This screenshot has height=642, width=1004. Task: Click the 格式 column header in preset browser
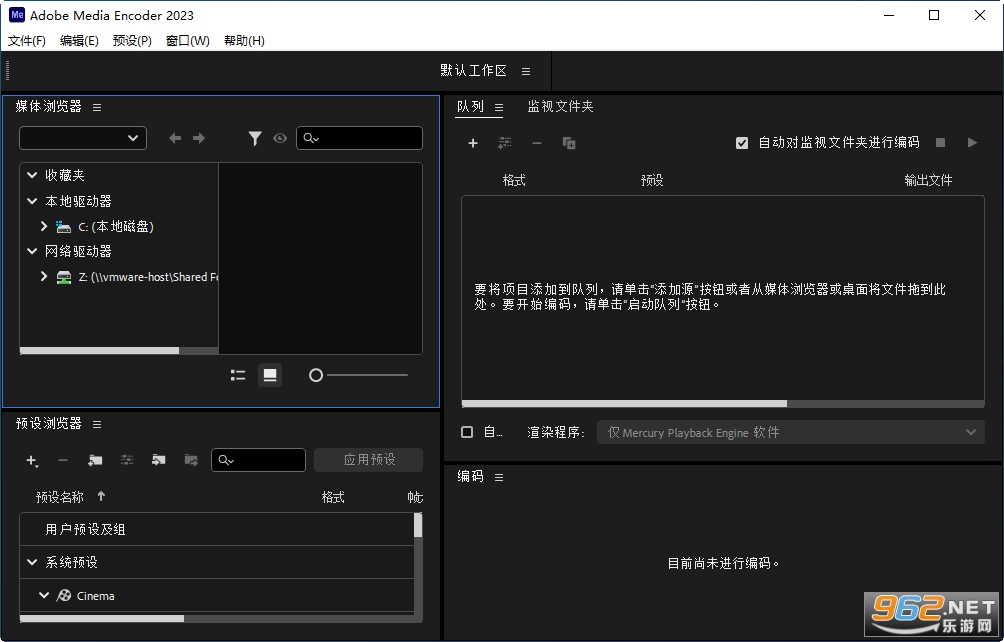point(333,497)
